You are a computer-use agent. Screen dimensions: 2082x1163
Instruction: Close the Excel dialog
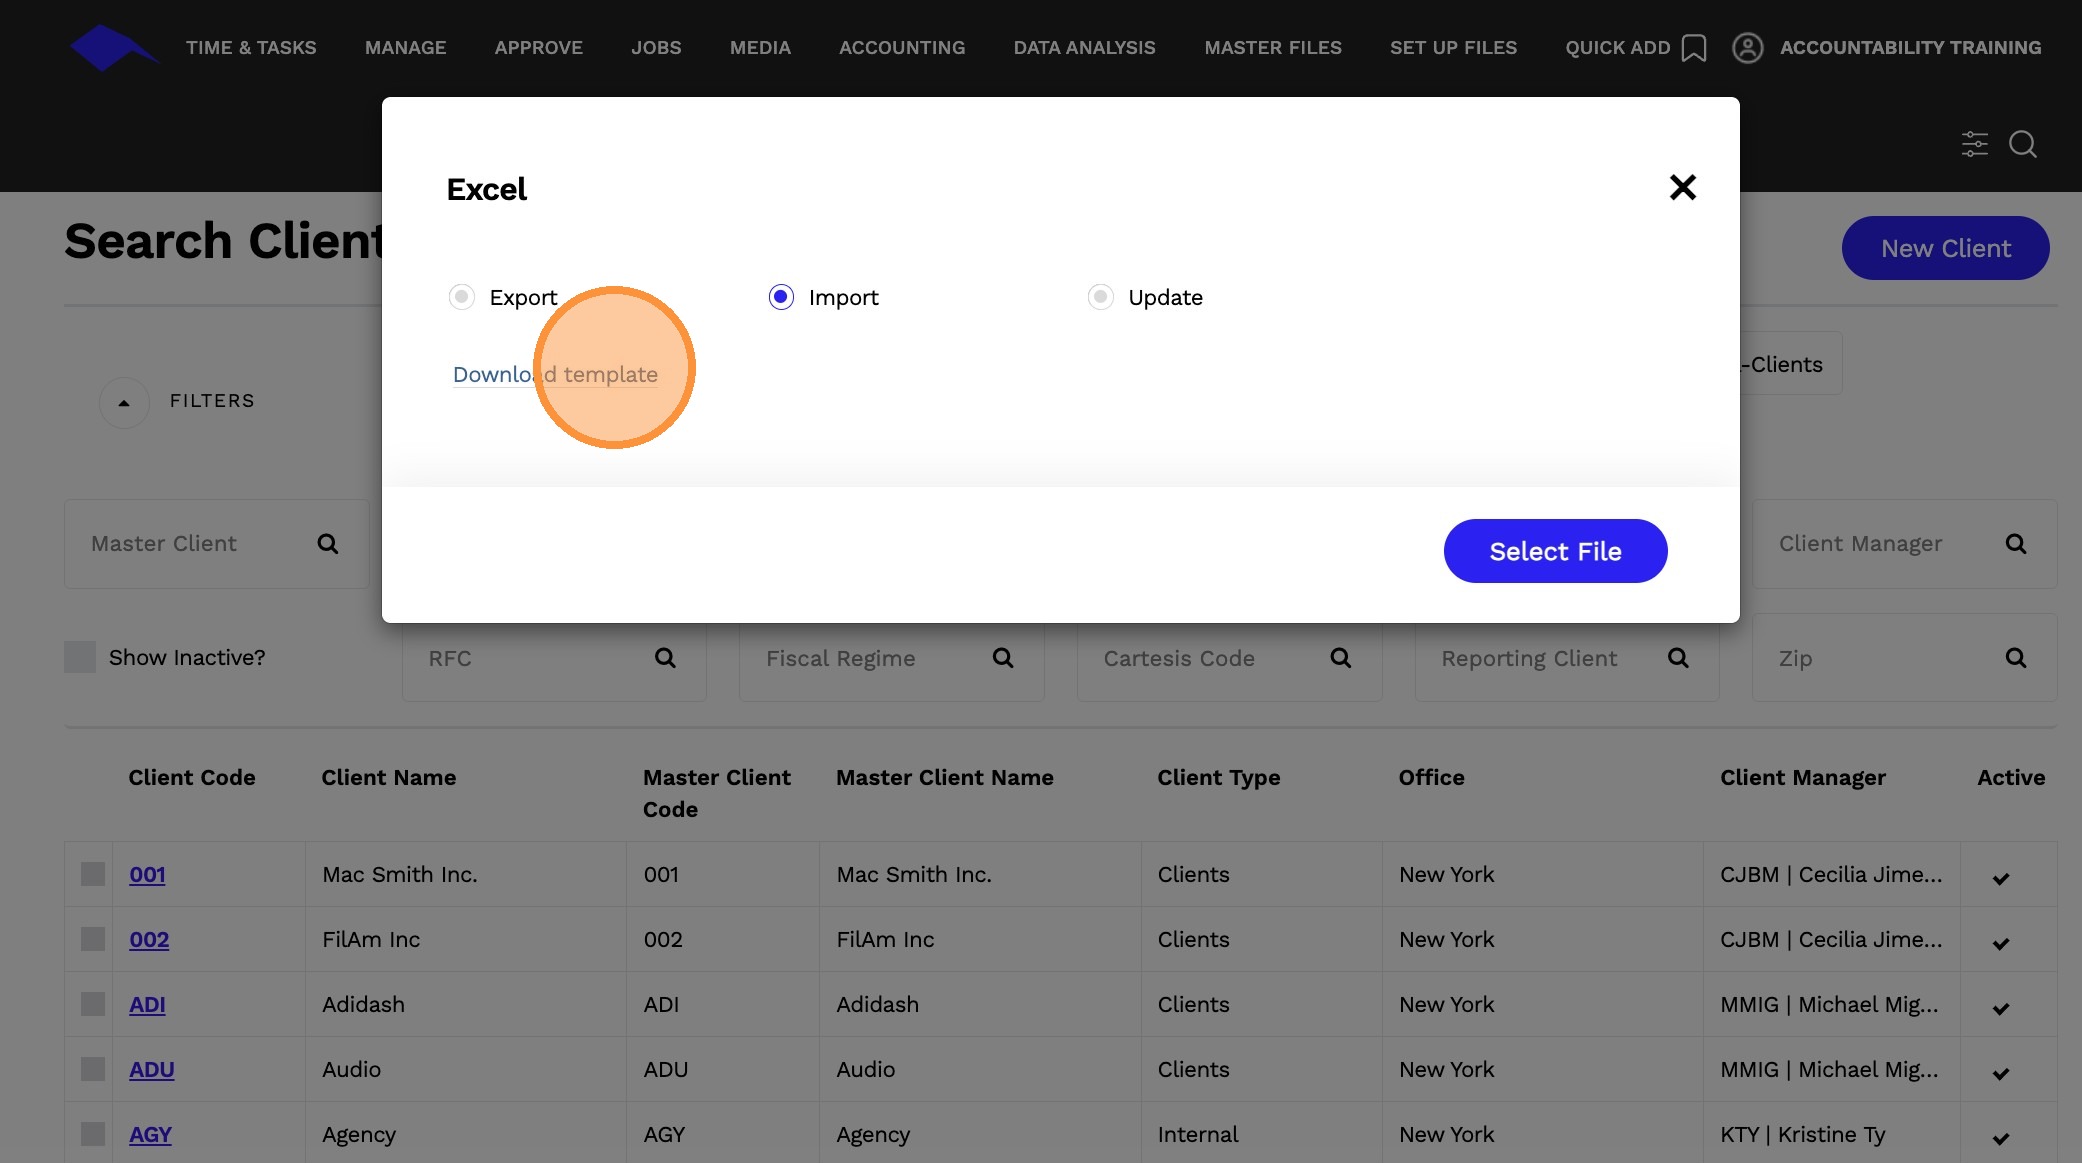pyautogui.click(x=1682, y=187)
